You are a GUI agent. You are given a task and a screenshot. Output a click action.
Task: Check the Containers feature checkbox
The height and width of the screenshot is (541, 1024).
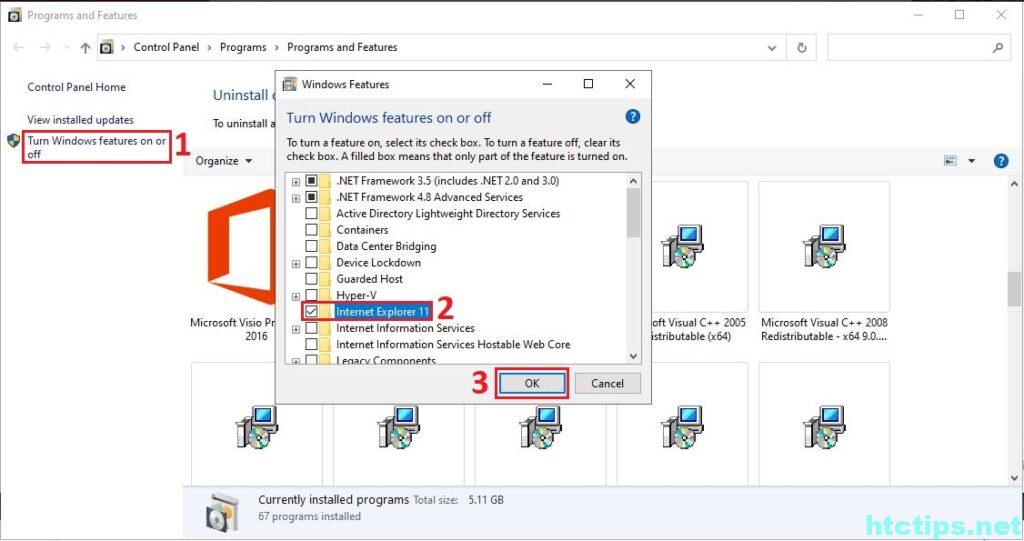pyautogui.click(x=312, y=230)
